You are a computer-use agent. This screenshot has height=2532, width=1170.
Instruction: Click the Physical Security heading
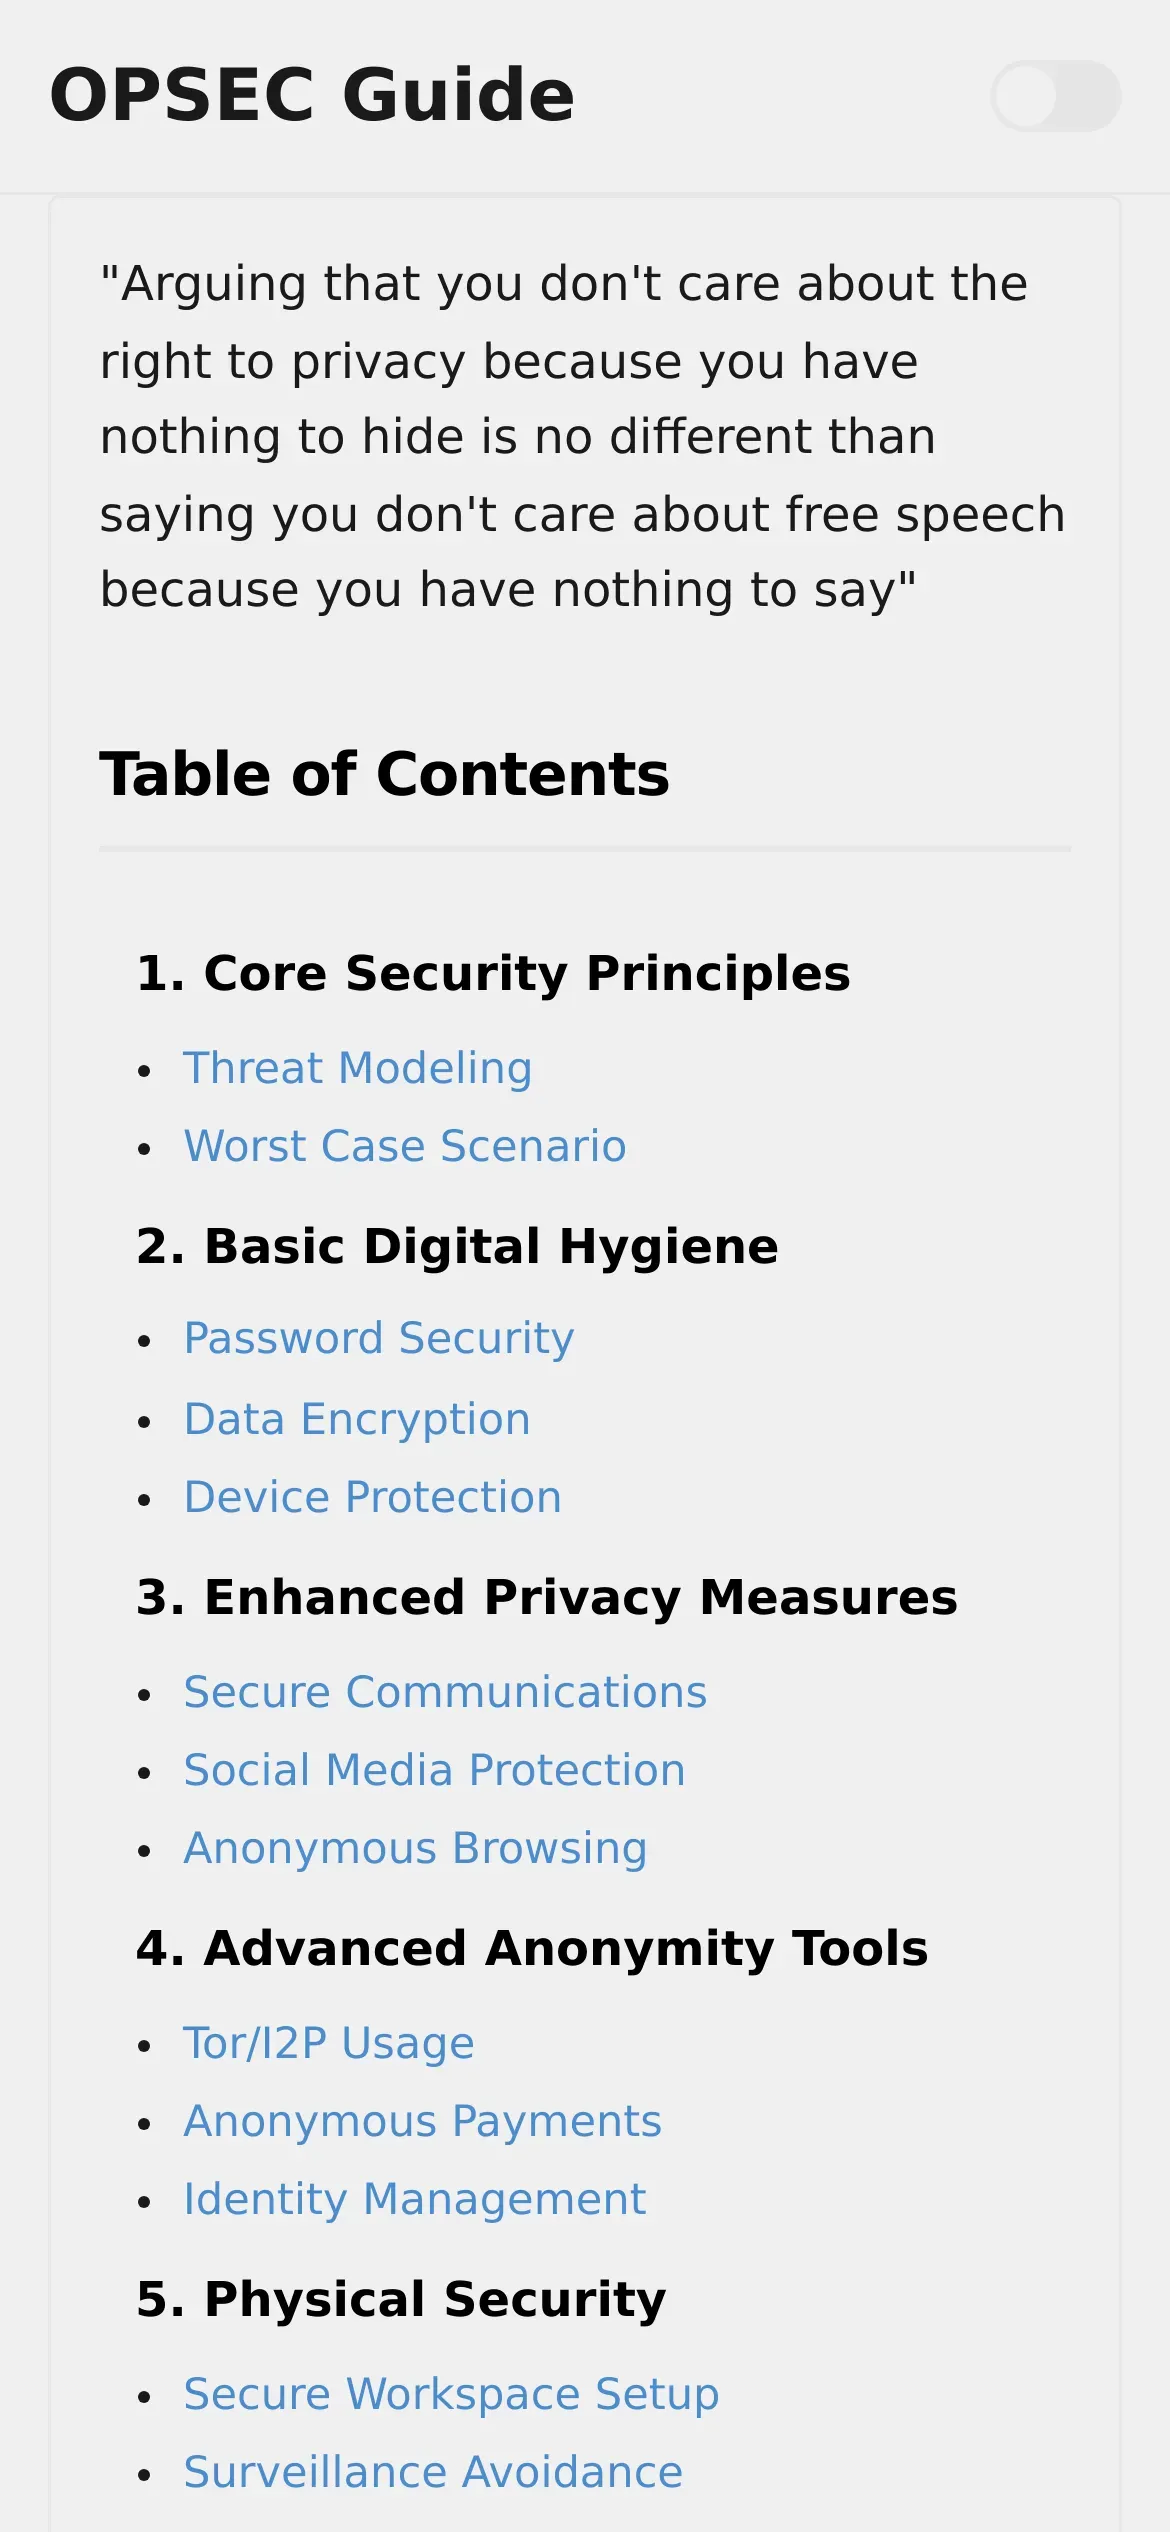[x=401, y=2299]
